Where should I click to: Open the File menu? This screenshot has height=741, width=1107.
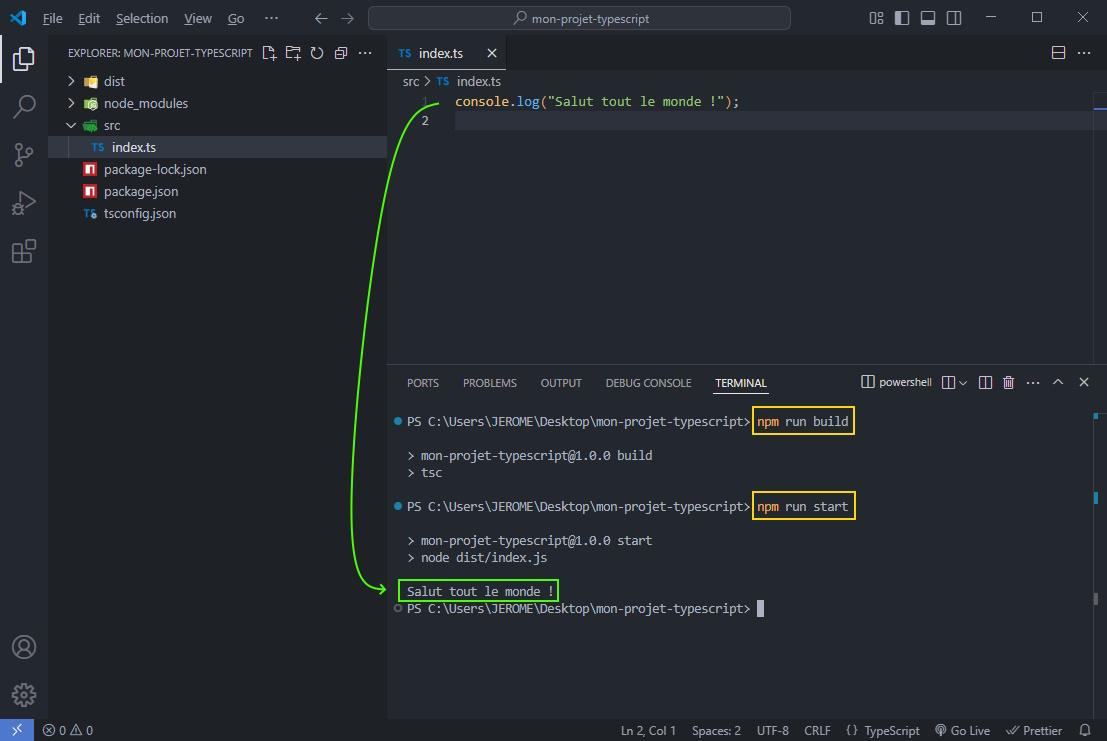[52, 18]
